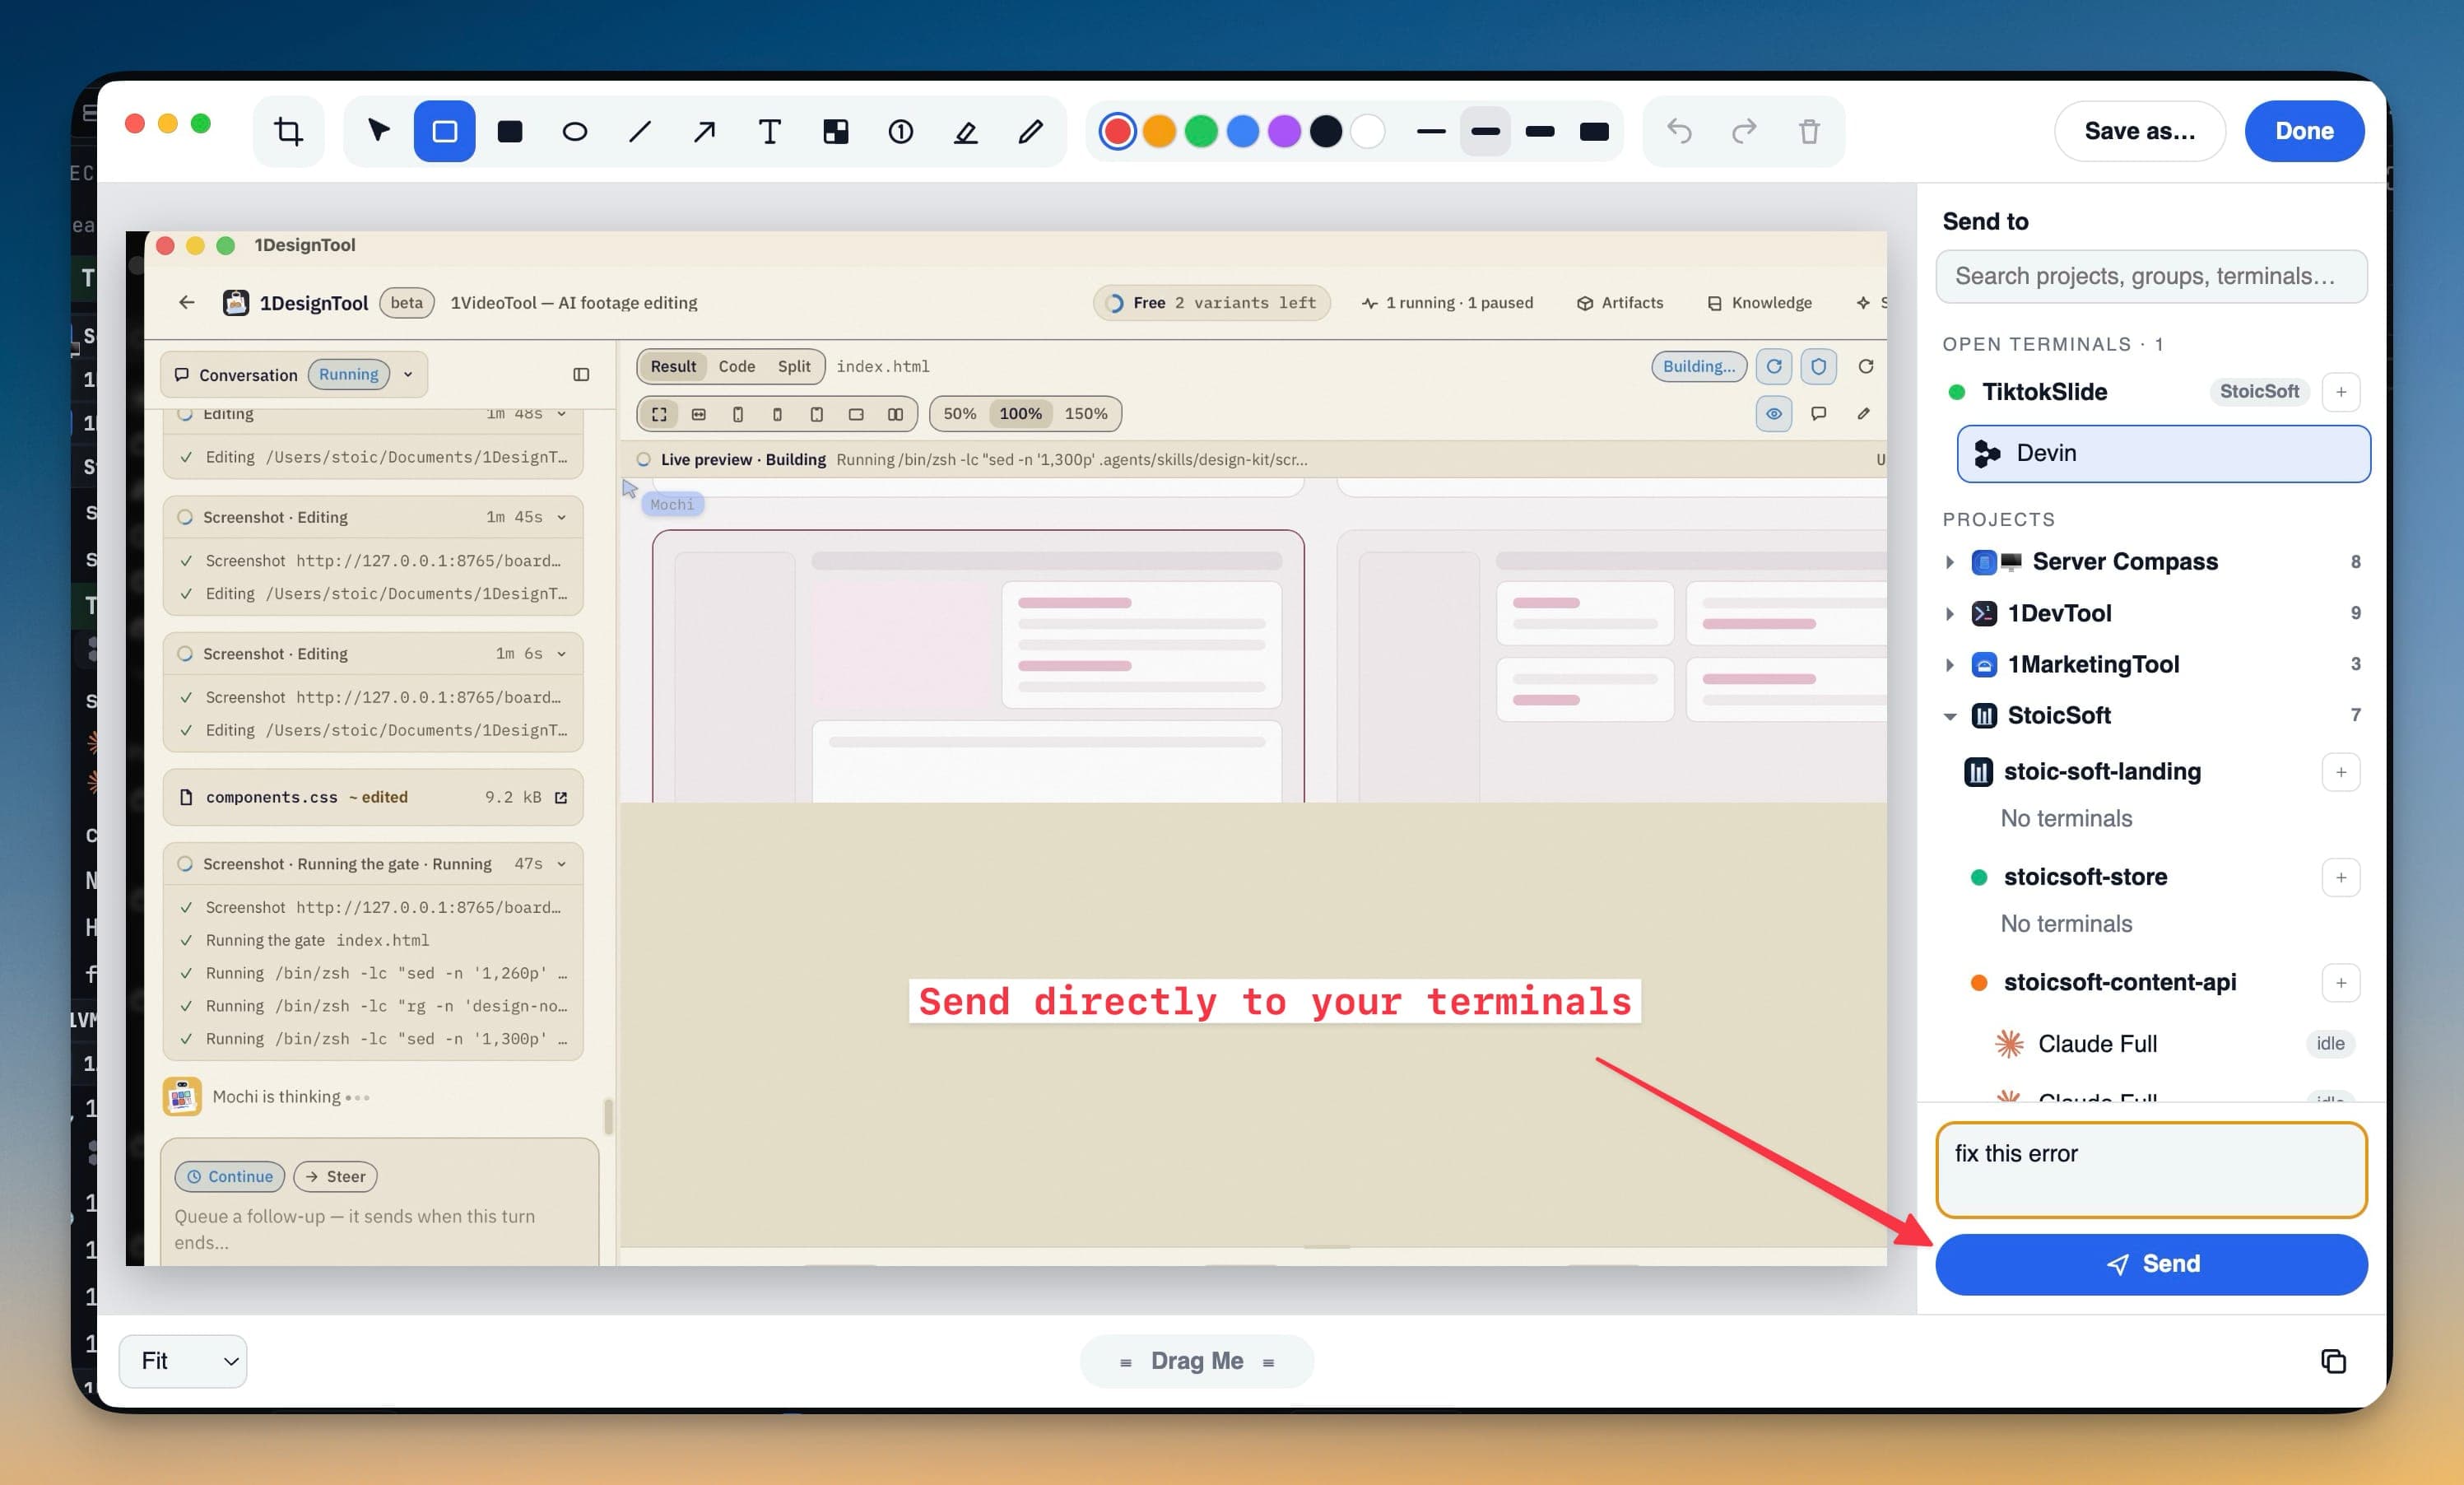Pick the green color swatch

[1201, 131]
